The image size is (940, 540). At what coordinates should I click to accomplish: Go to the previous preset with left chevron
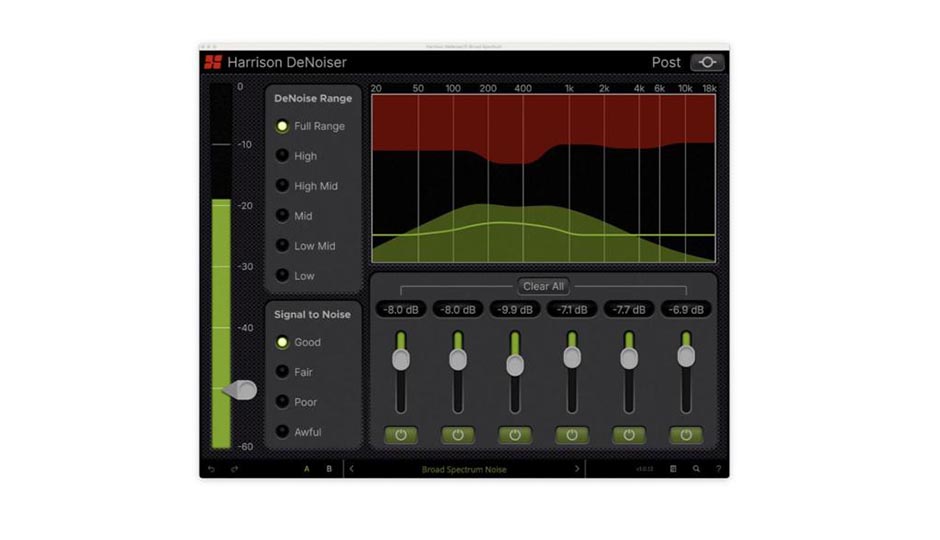pyautogui.click(x=352, y=469)
